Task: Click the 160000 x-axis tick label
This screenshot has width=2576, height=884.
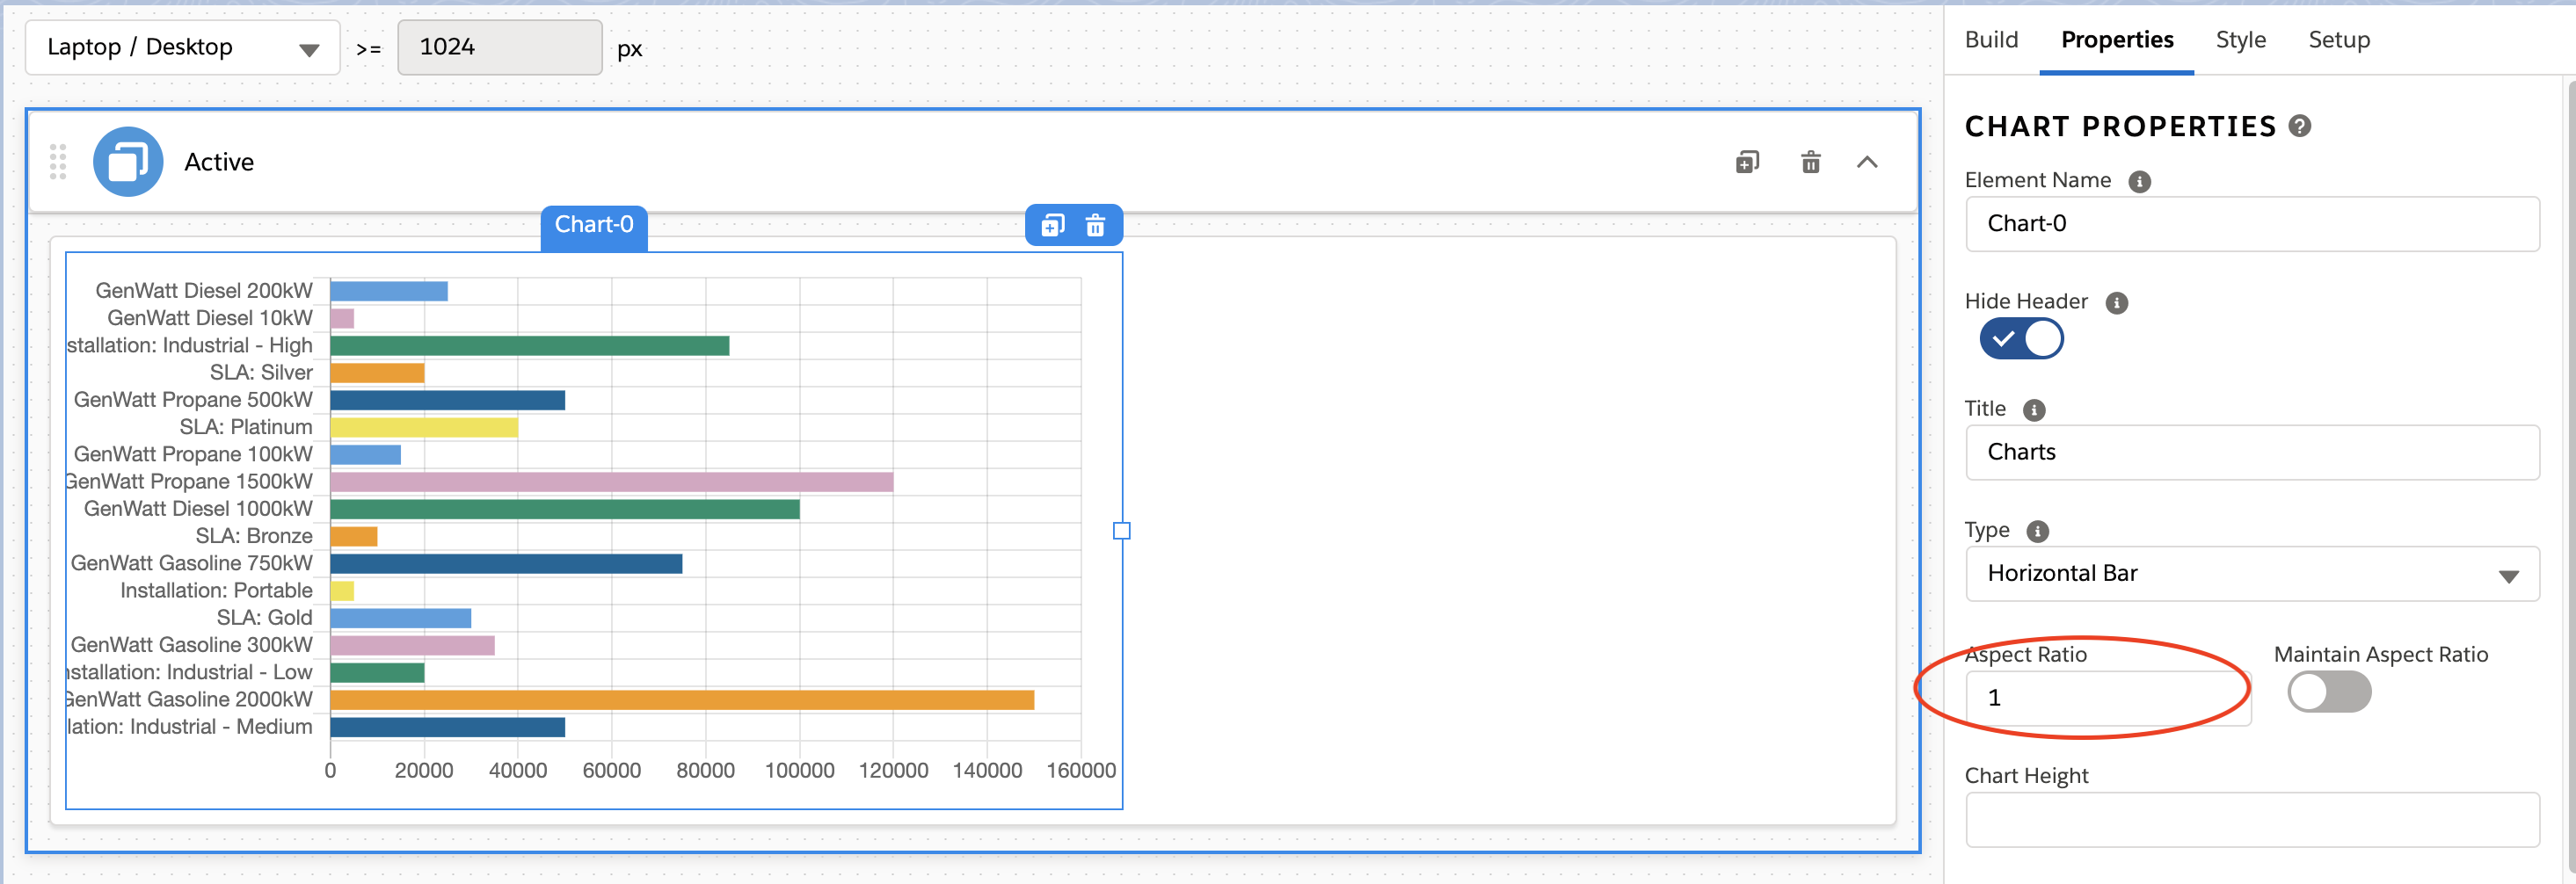Action: [1081, 771]
